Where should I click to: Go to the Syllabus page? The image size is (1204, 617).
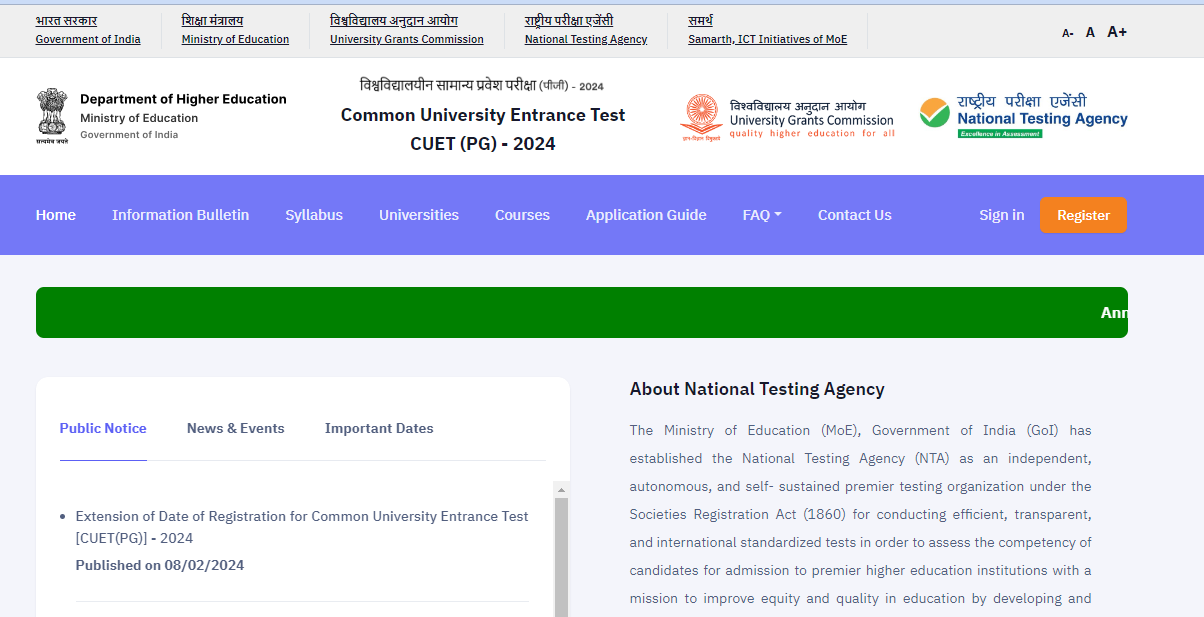coord(314,215)
